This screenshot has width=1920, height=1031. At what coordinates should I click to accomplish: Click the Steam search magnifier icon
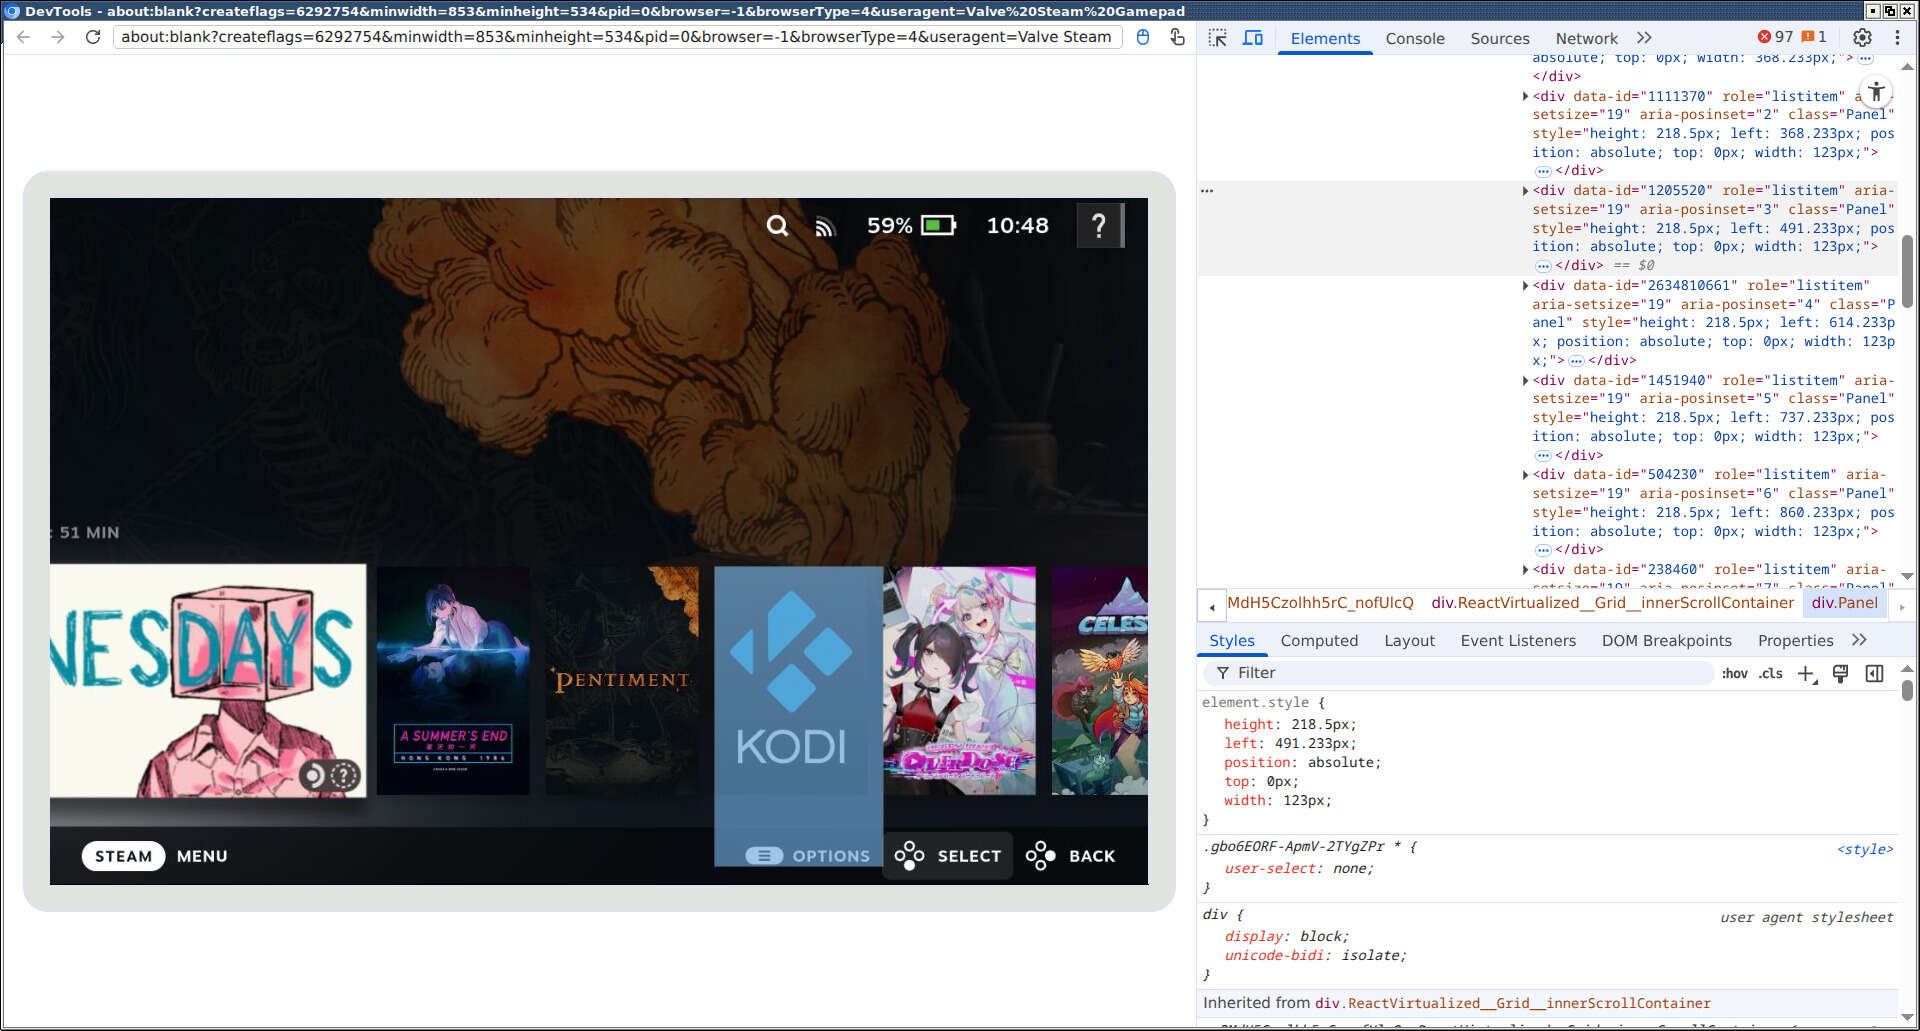pos(777,226)
